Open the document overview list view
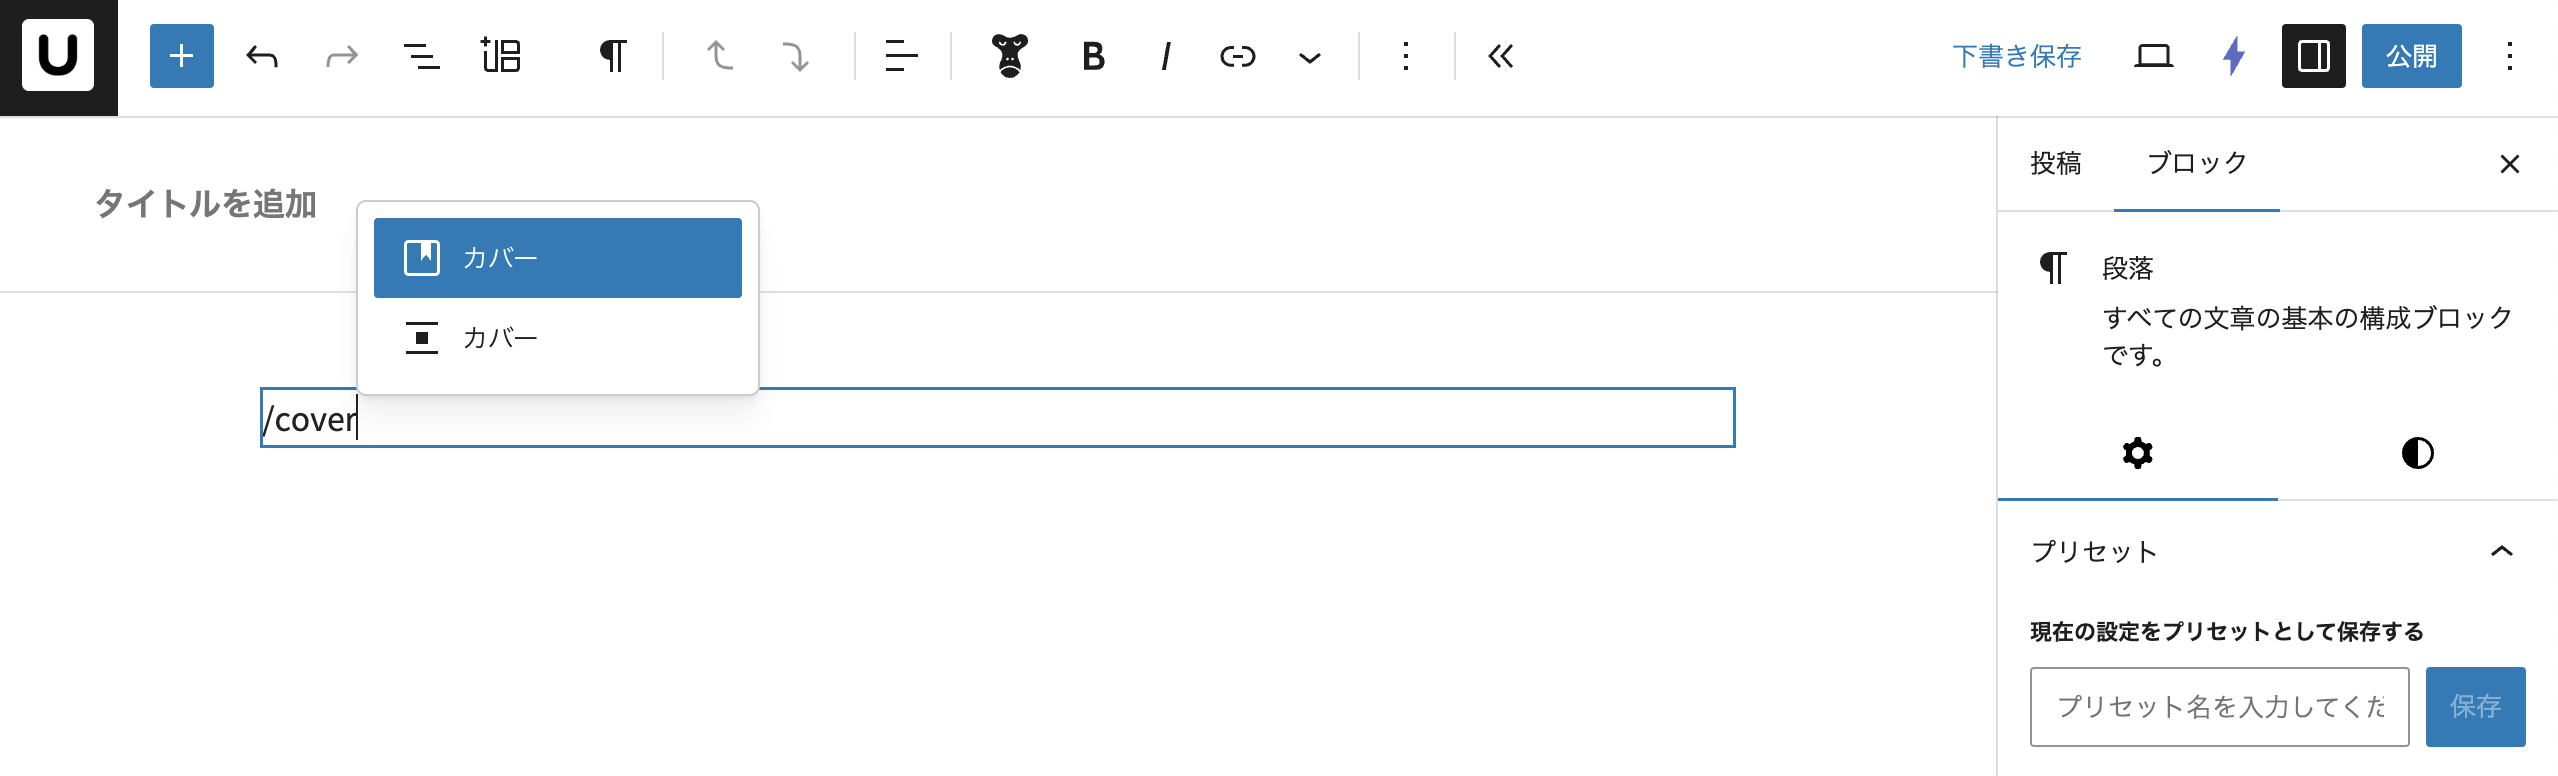Viewport: 2558px width, 776px height. coord(421,56)
